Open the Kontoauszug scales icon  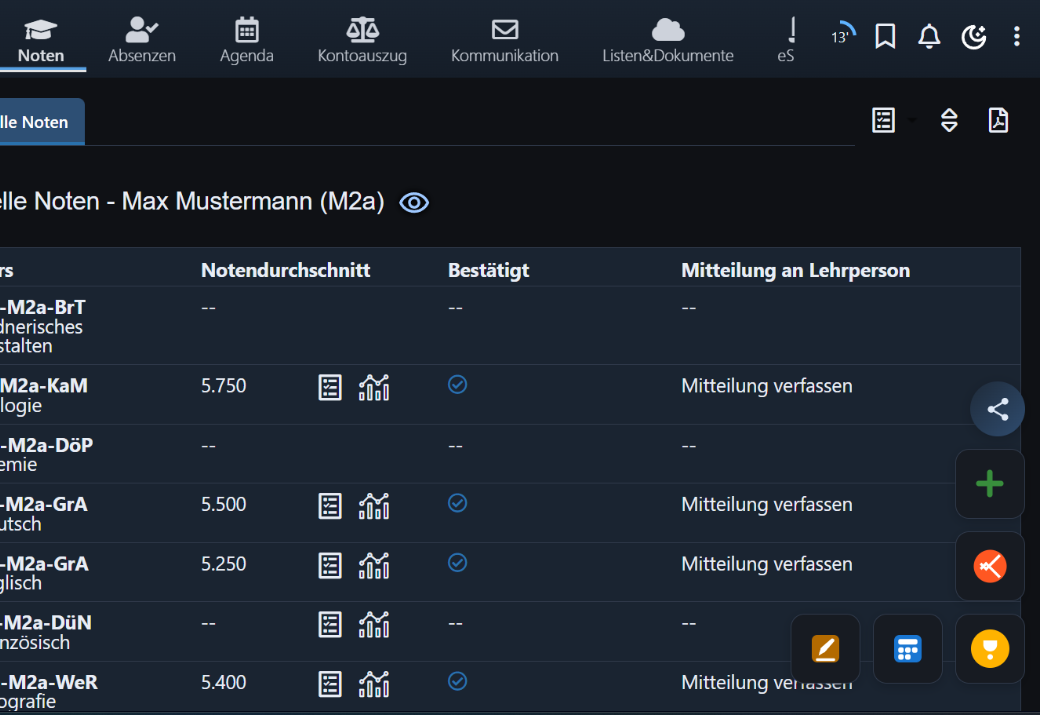click(362, 30)
